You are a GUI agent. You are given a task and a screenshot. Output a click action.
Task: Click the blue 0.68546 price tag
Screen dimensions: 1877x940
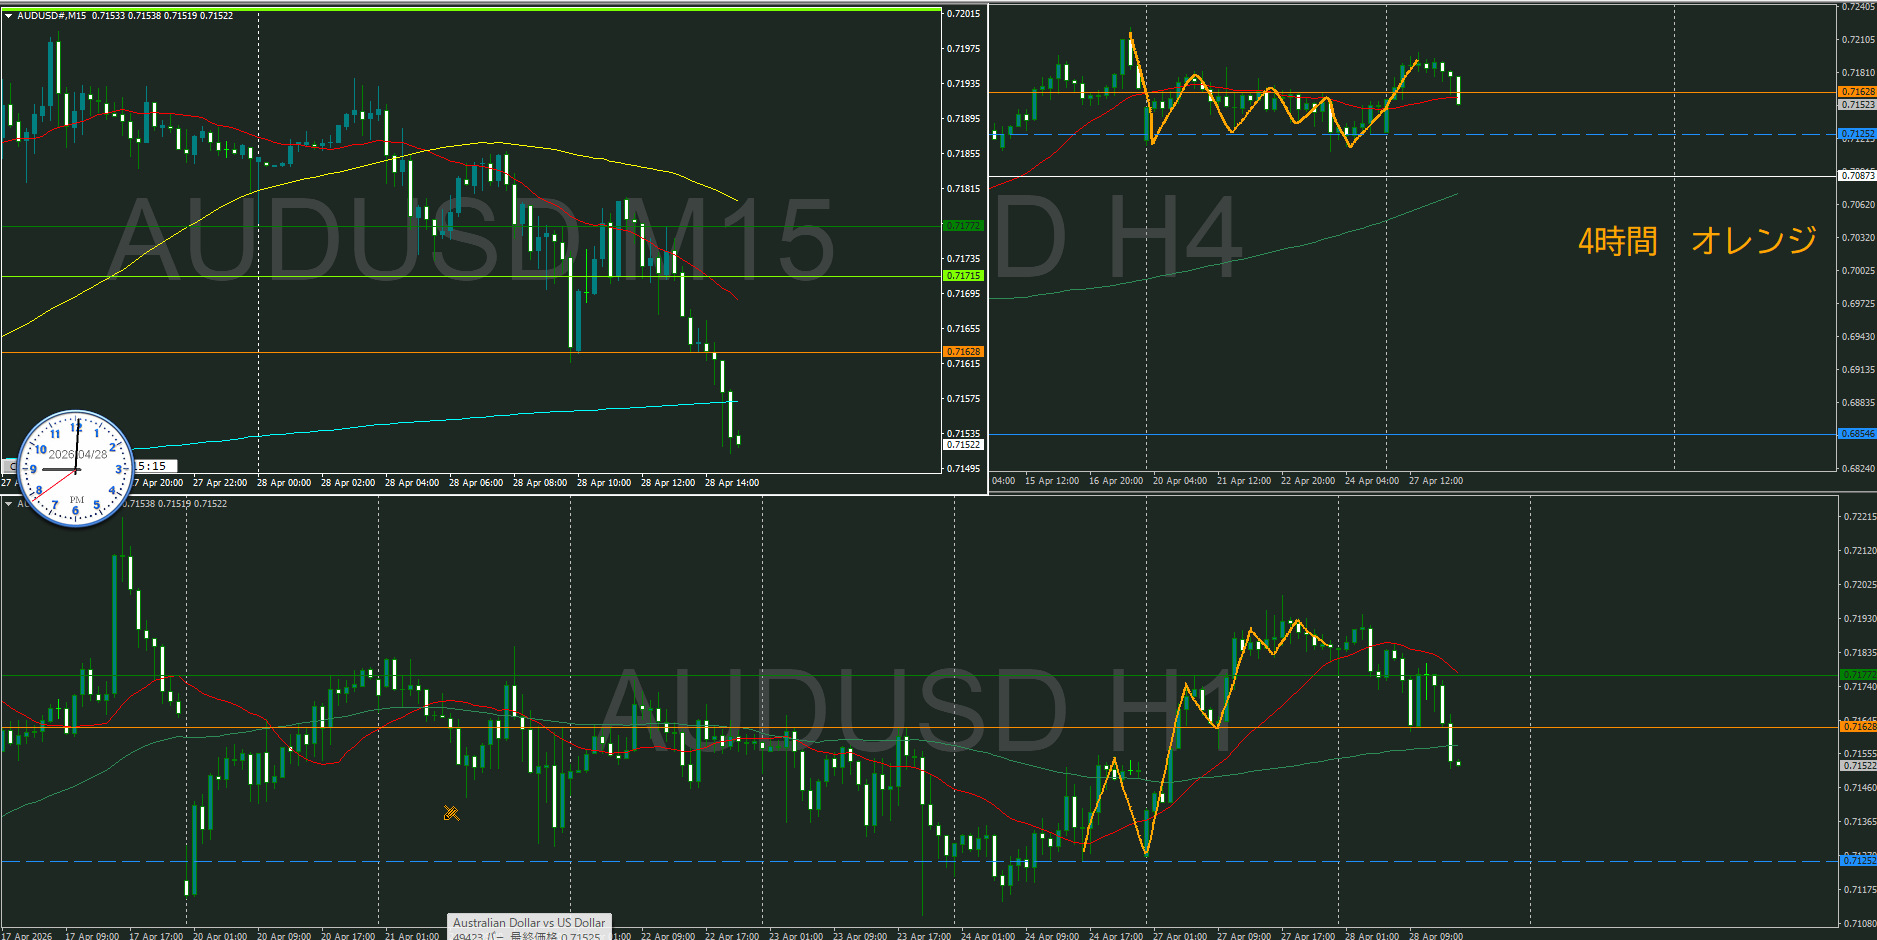[1857, 434]
